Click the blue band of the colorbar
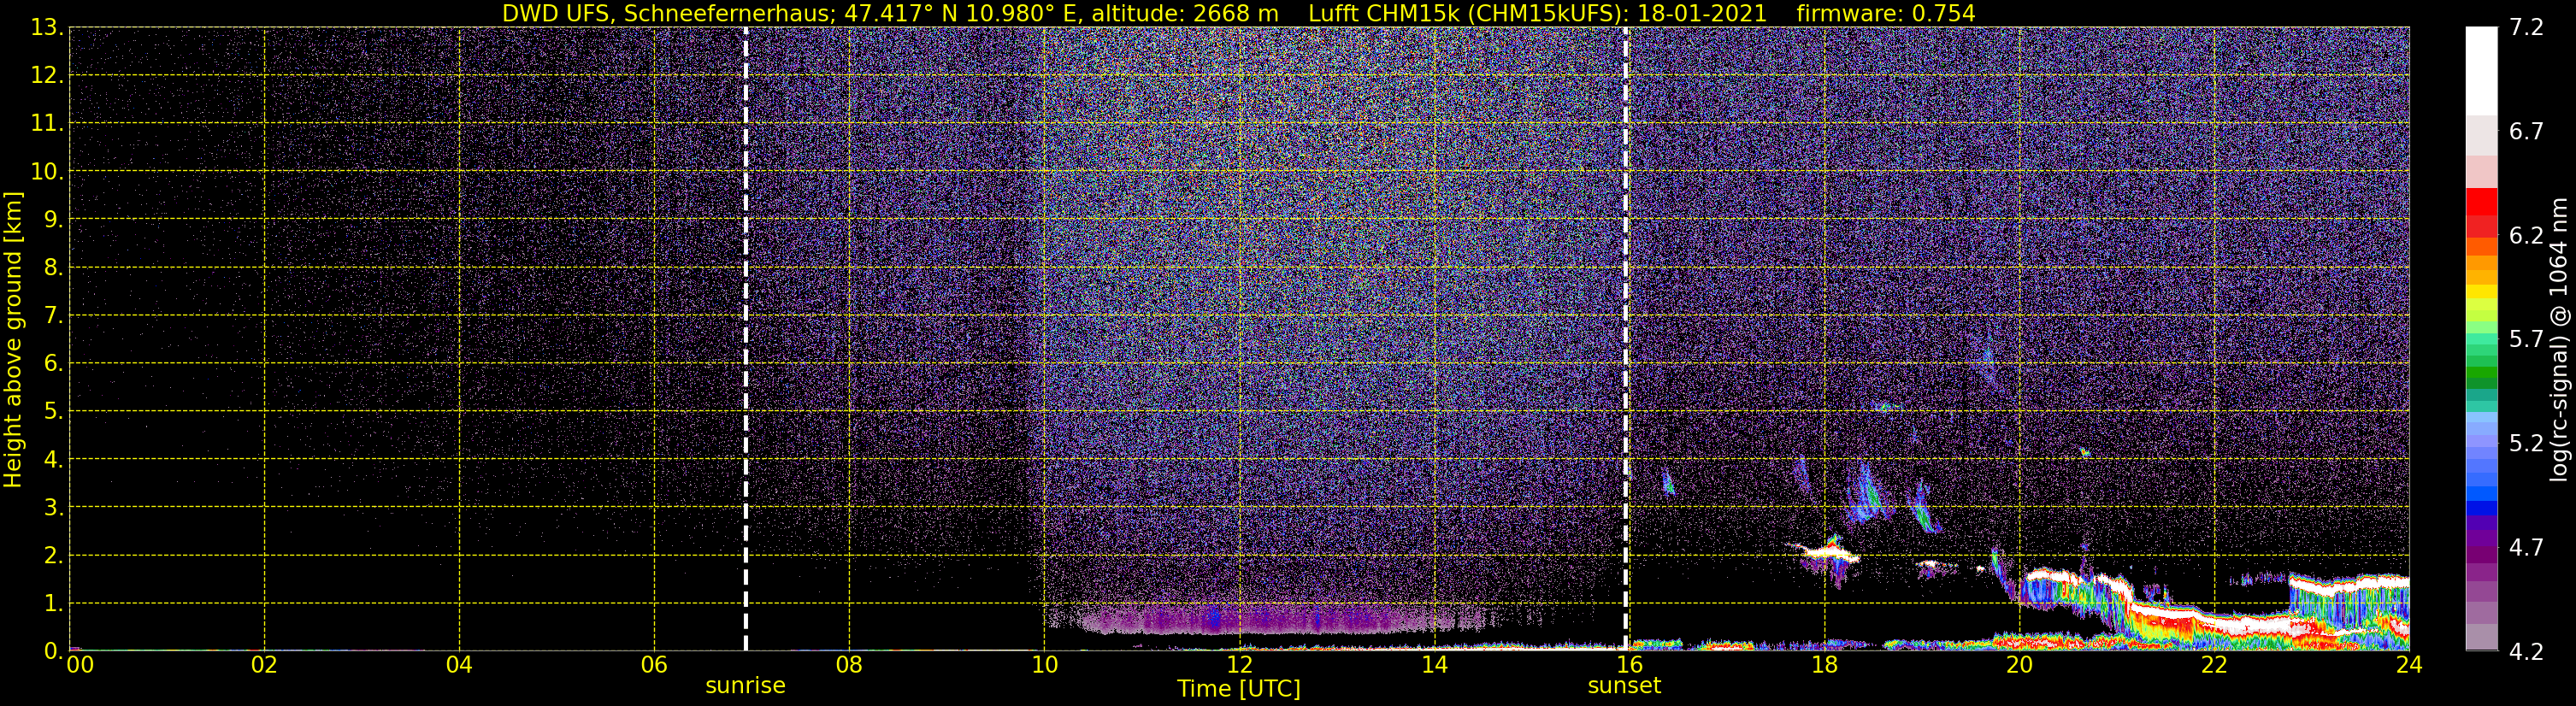2576x706 pixels. [2481, 500]
